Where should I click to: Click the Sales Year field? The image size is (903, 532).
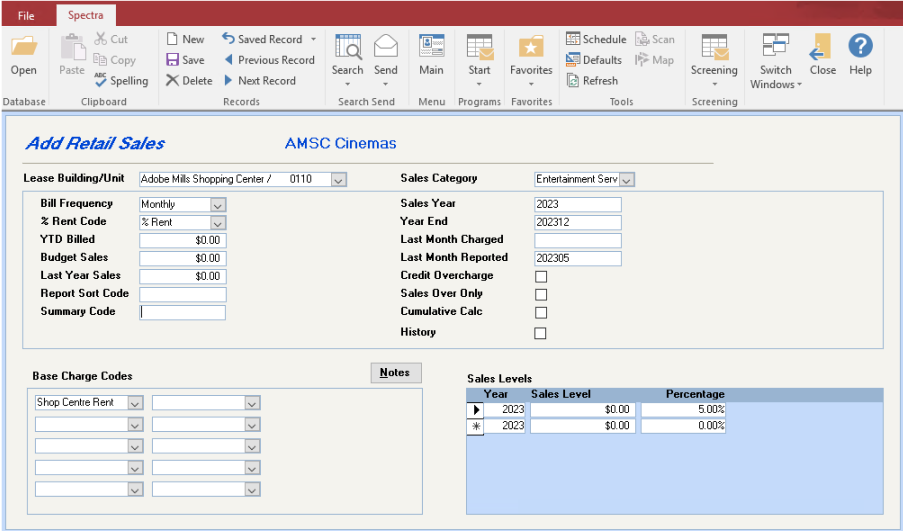coord(578,204)
